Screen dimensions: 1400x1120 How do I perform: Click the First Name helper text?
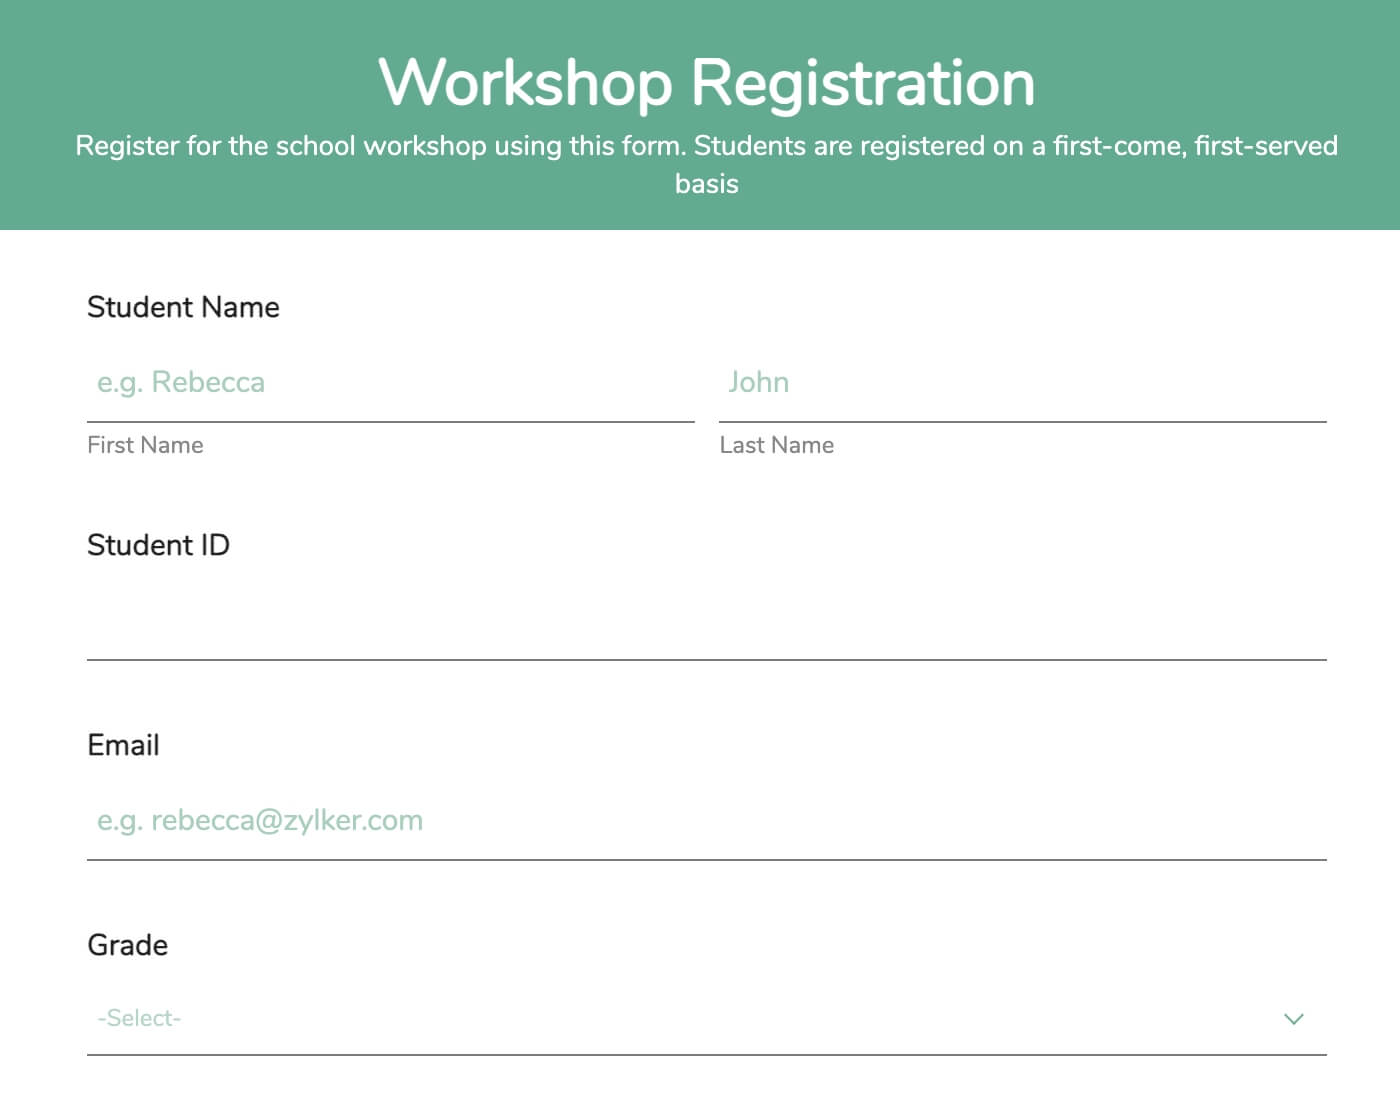point(145,445)
